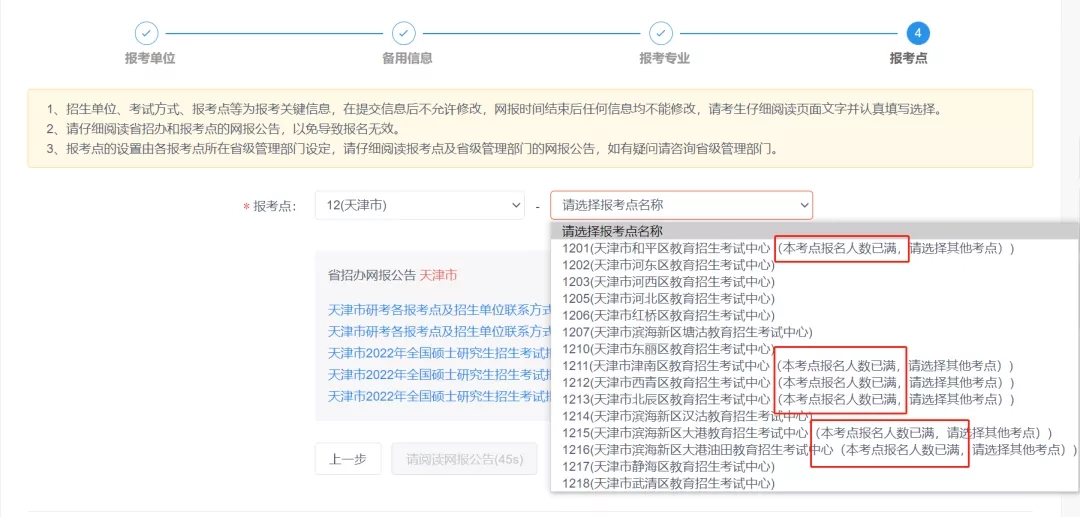
Task: Click notice line 1 about 招生单位、考试方式
Action: (x=494, y=109)
